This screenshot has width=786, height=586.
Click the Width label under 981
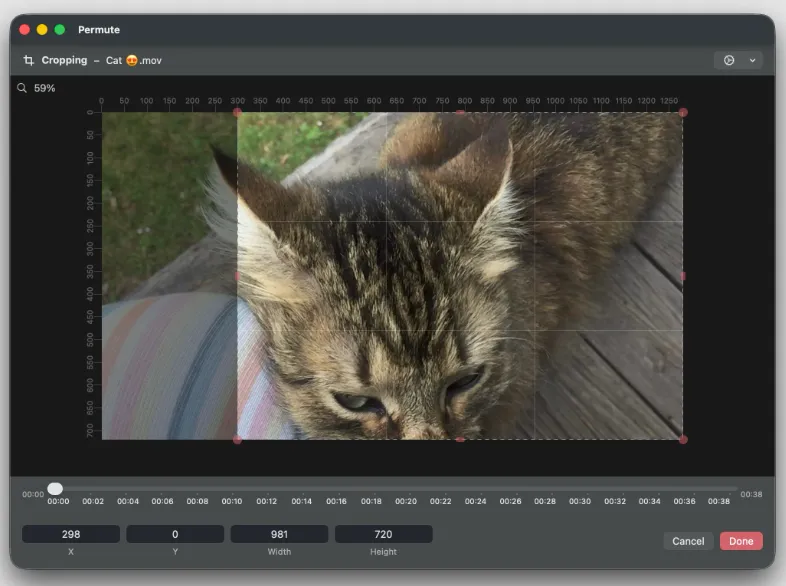[x=279, y=551]
